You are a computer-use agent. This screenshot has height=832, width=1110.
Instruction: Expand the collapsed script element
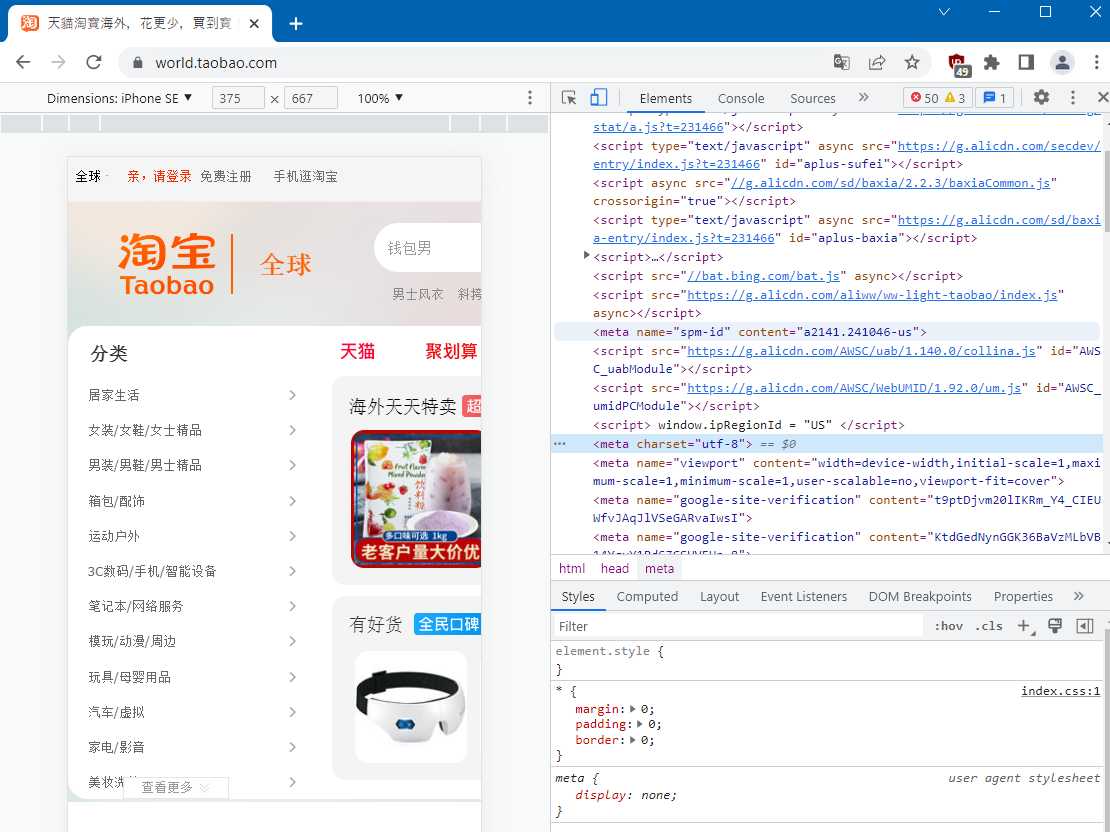coord(586,256)
